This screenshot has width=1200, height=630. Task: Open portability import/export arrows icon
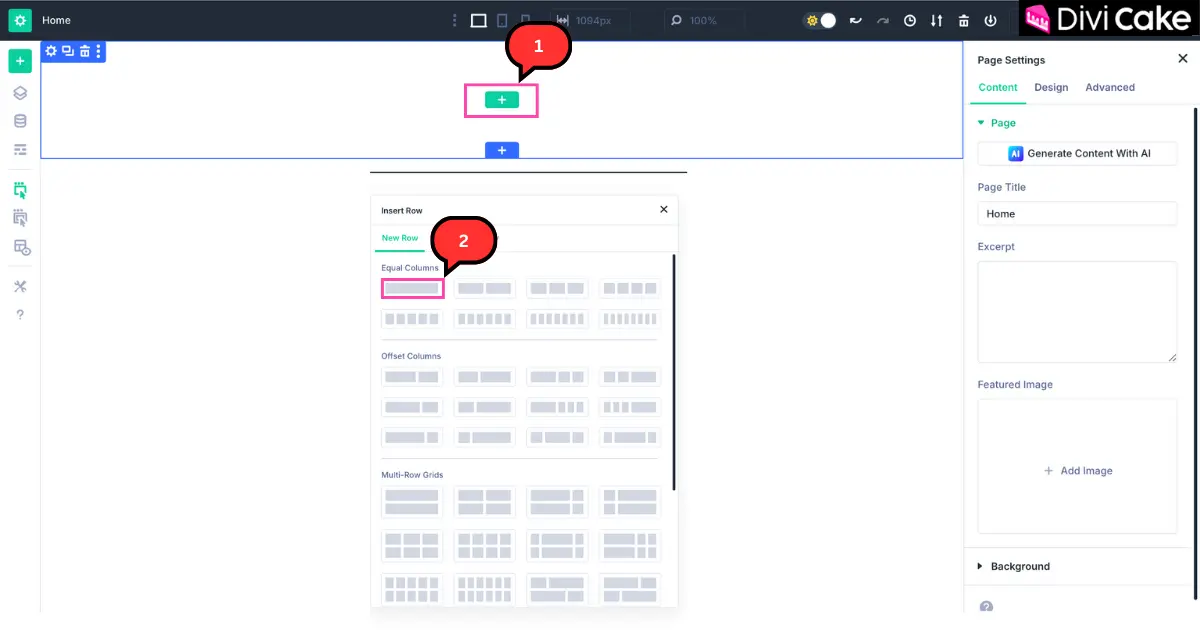(x=937, y=20)
